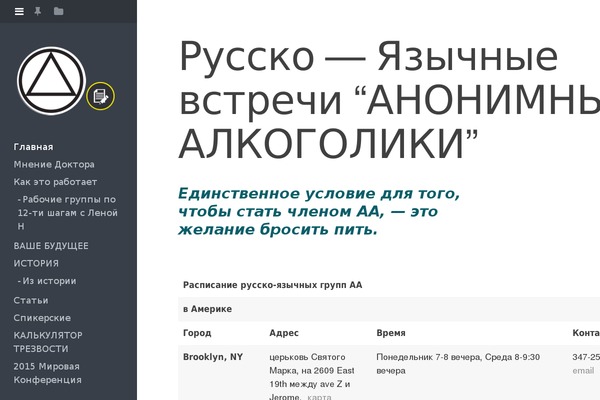
Task: Click the церьковь Святого Марка address cell
Action: [312, 377]
